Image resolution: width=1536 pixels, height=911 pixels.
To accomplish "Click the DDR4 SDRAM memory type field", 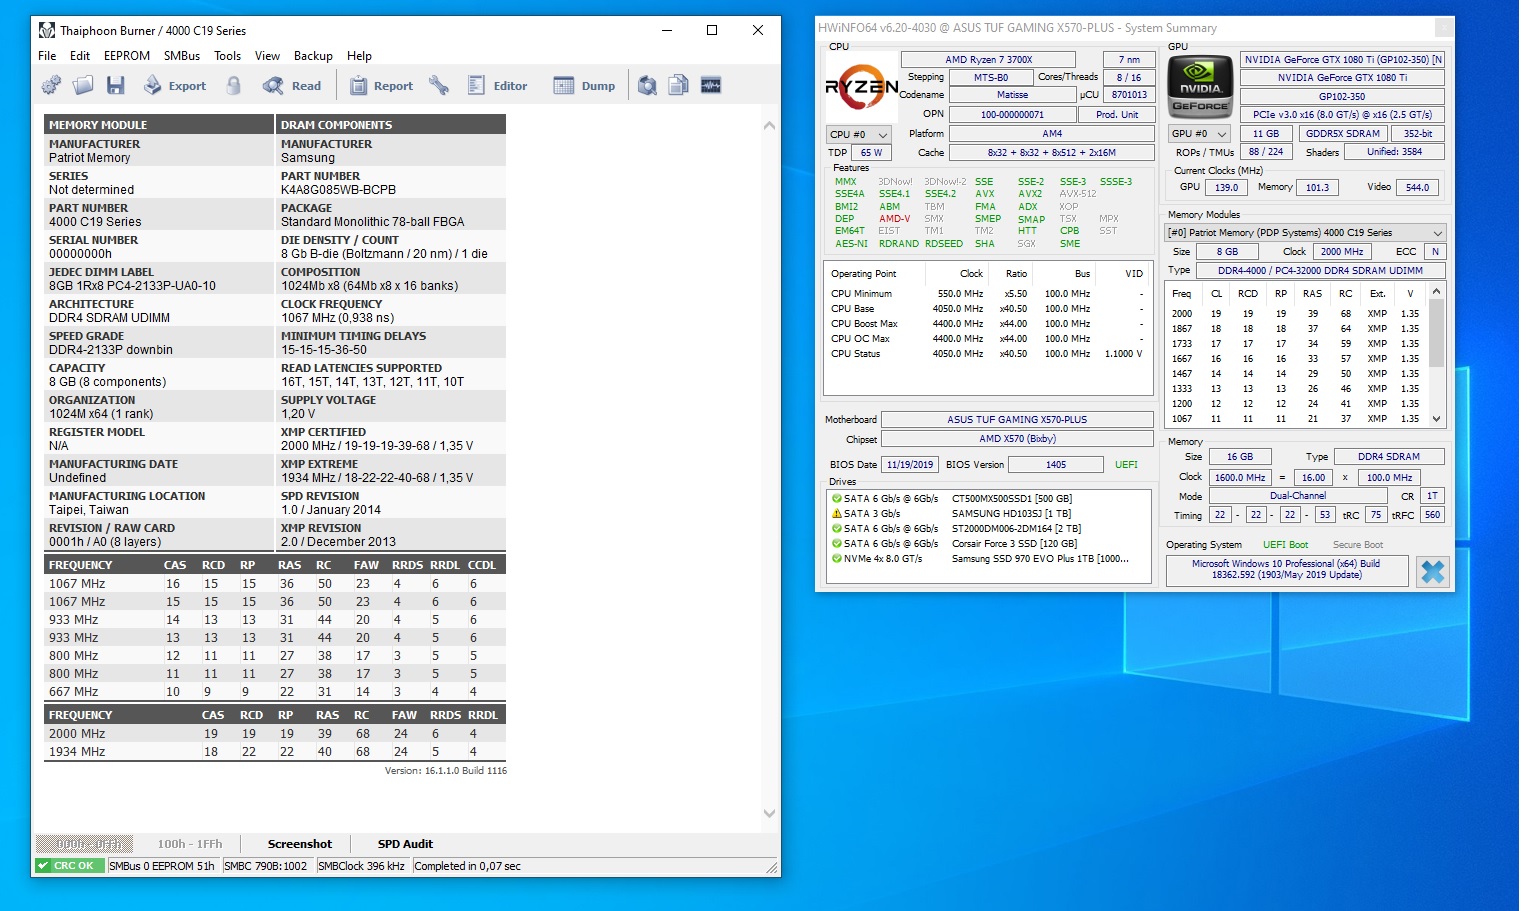I will tap(1388, 456).
